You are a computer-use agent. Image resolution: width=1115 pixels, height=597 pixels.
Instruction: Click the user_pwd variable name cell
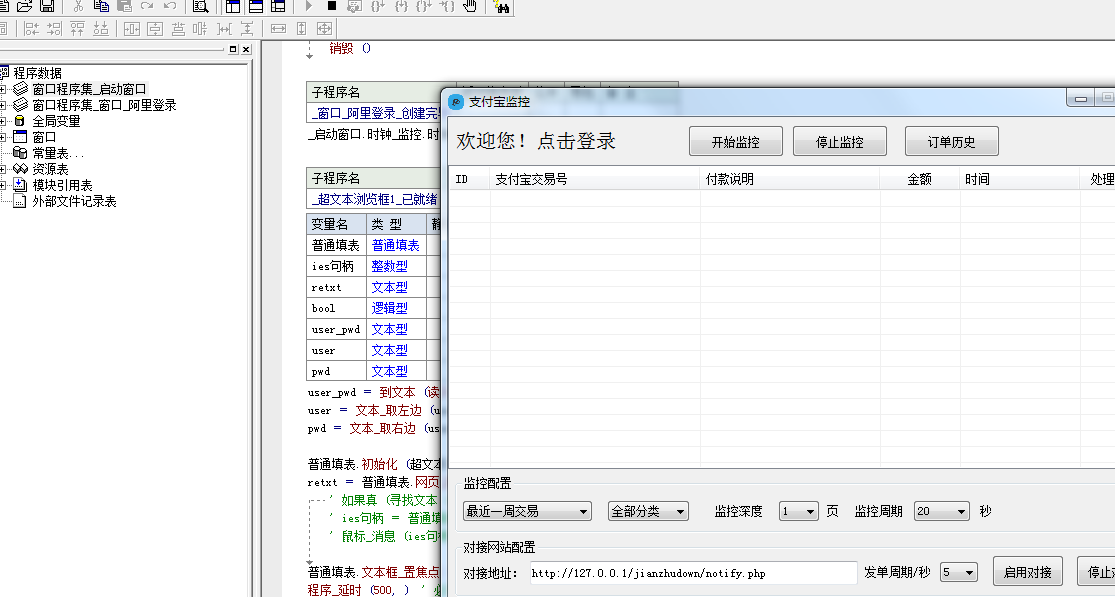(x=336, y=329)
